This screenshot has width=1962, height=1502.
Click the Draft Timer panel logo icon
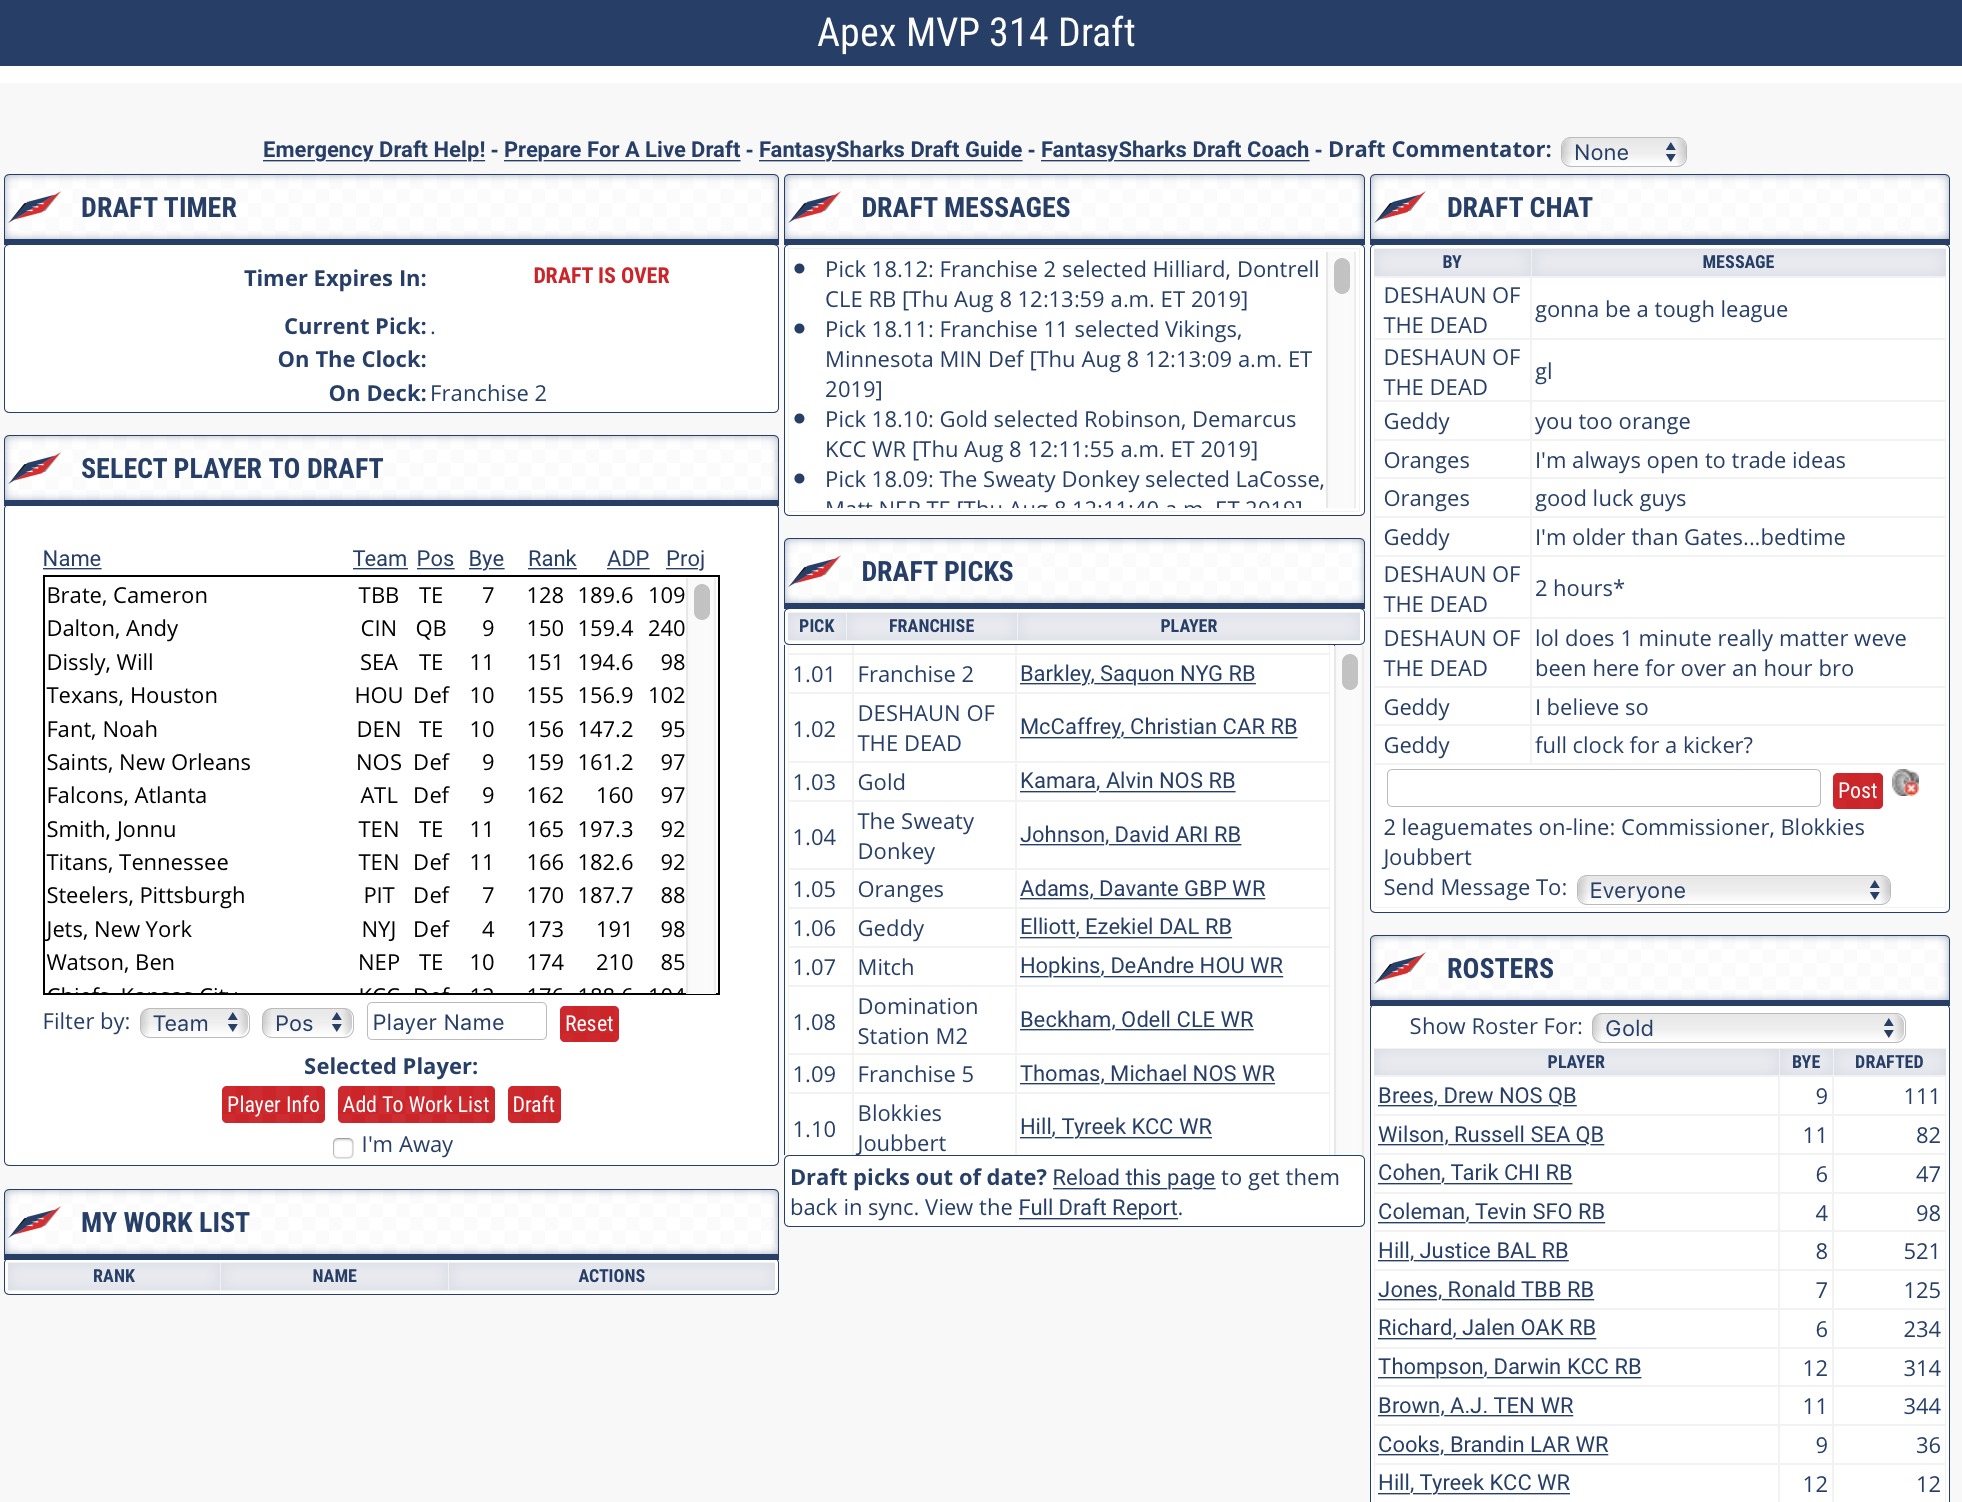[x=37, y=207]
